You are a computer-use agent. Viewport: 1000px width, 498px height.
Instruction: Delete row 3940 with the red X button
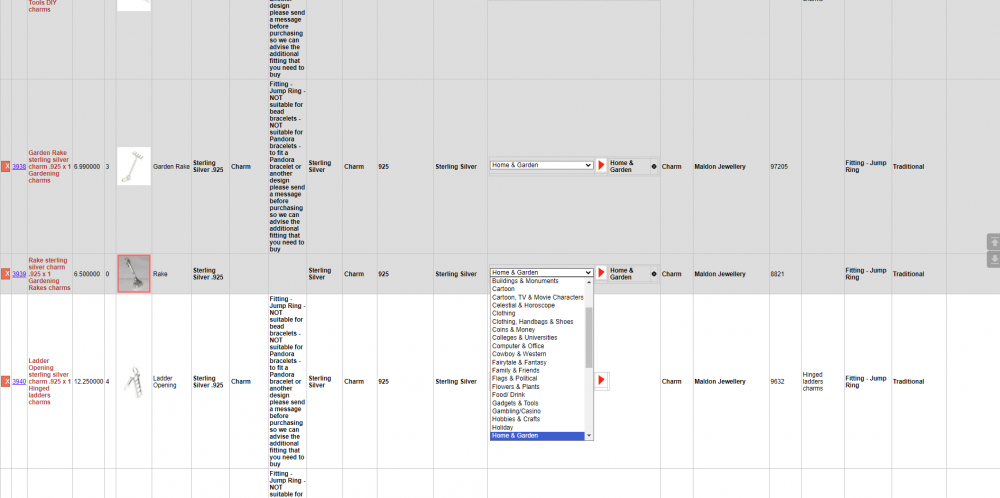tap(6, 381)
